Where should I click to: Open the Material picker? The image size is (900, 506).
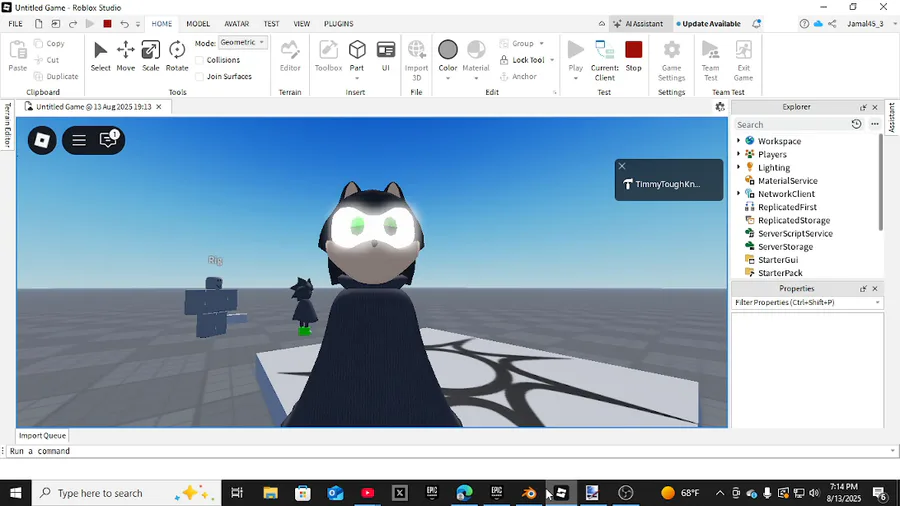pos(476,56)
